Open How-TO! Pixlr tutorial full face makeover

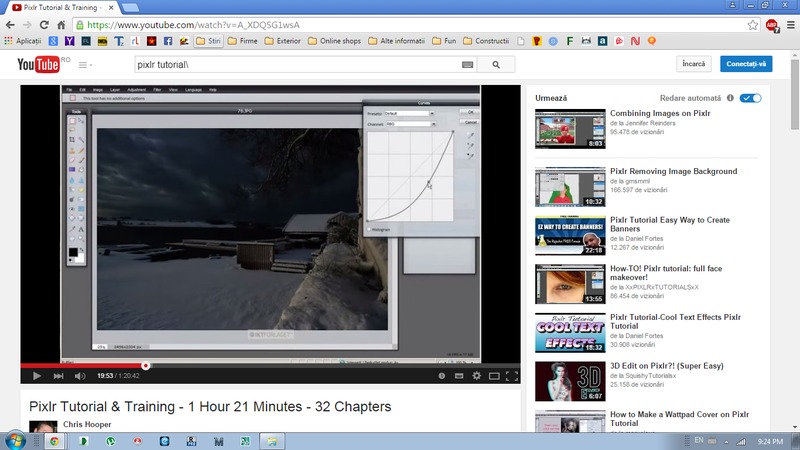(666, 273)
